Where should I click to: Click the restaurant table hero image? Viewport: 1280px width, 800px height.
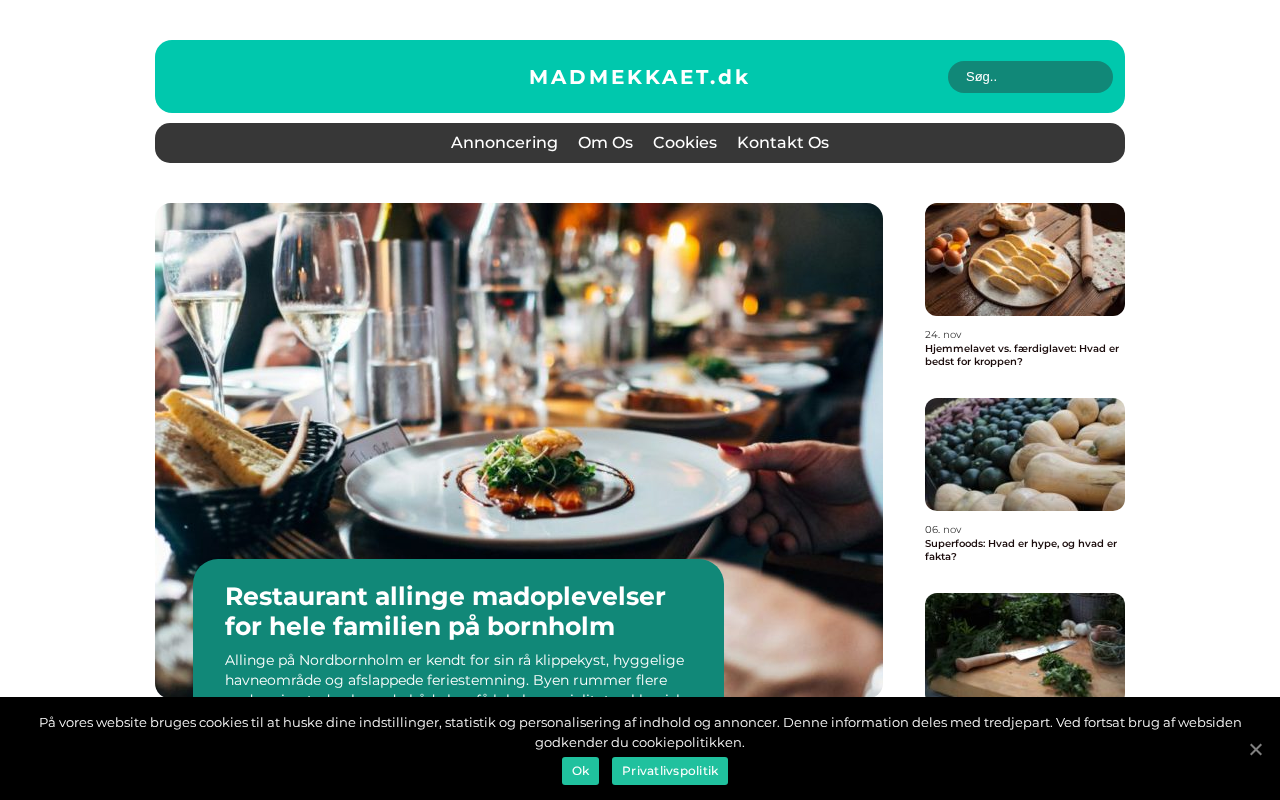pyautogui.click(x=519, y=380)
